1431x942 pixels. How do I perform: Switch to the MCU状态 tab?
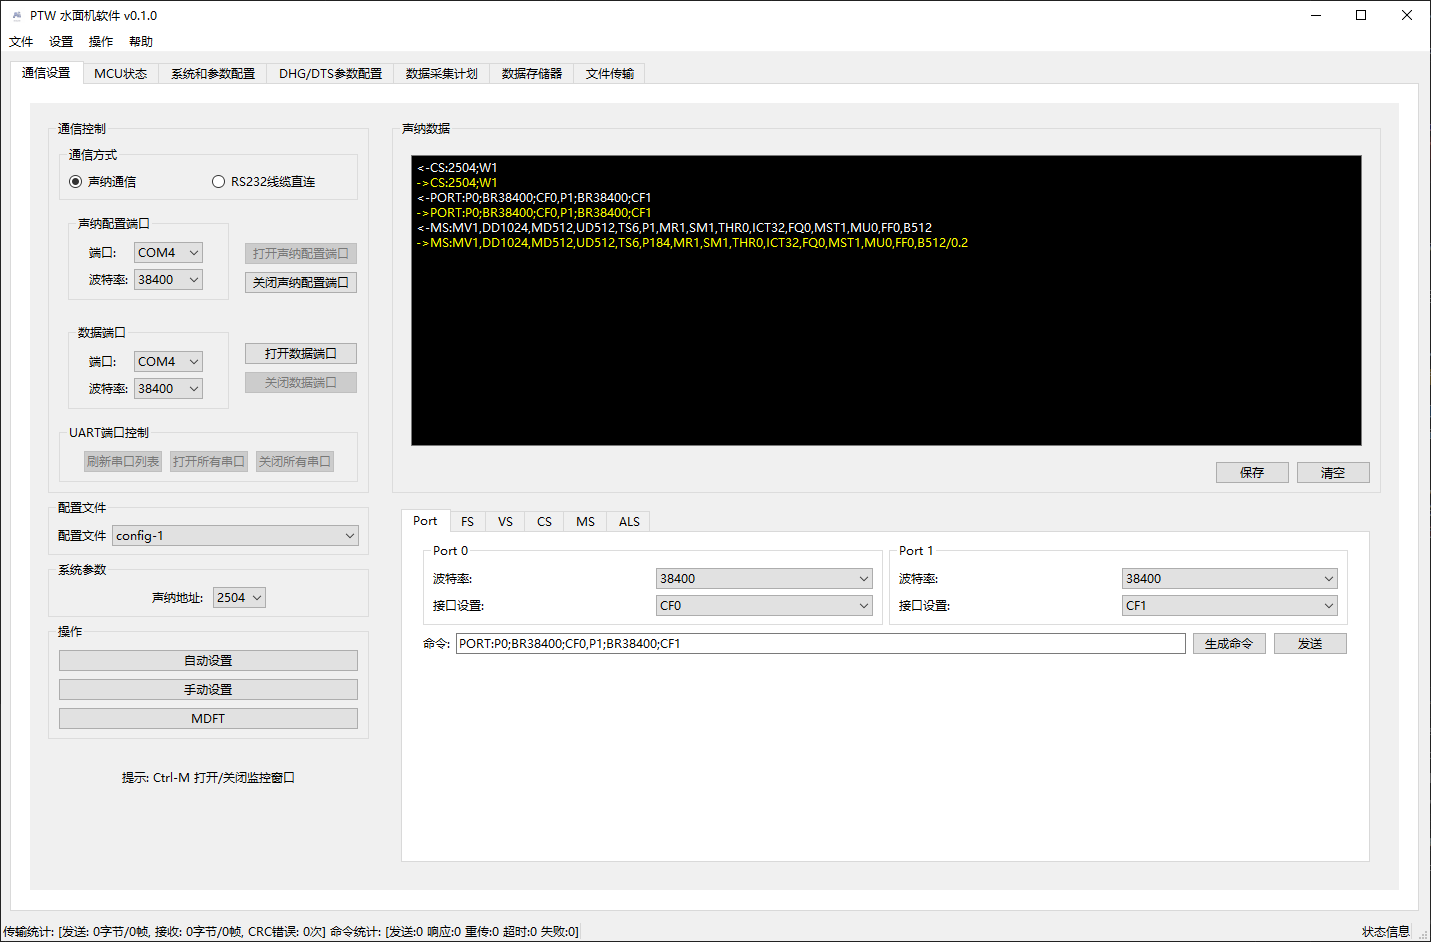(x=120, y=74)
